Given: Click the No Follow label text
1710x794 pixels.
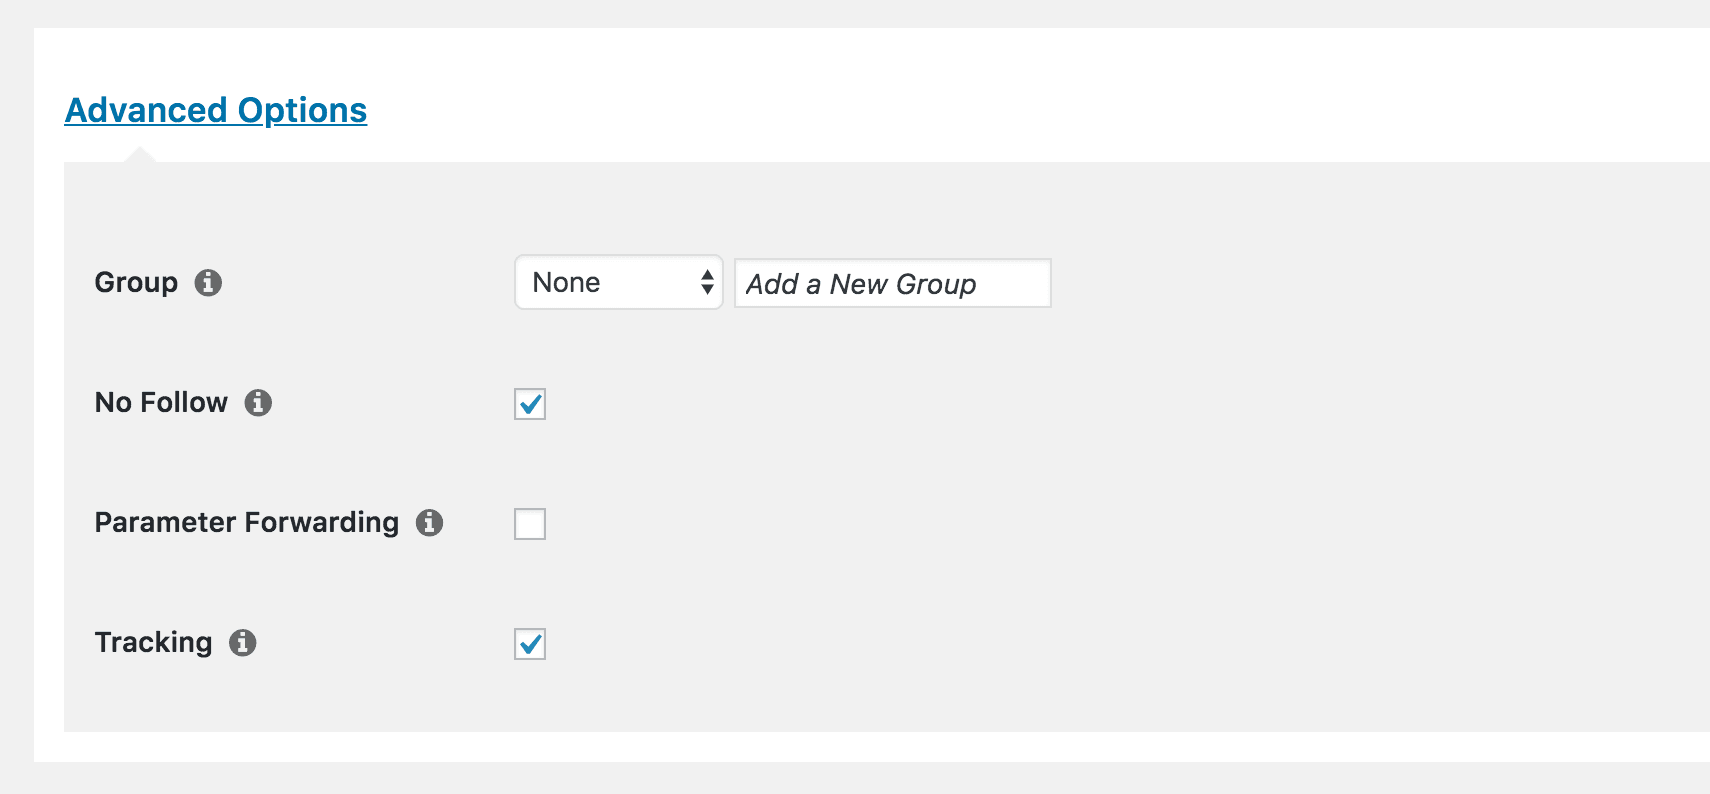Looking at the screenshot, I should 161,403.
